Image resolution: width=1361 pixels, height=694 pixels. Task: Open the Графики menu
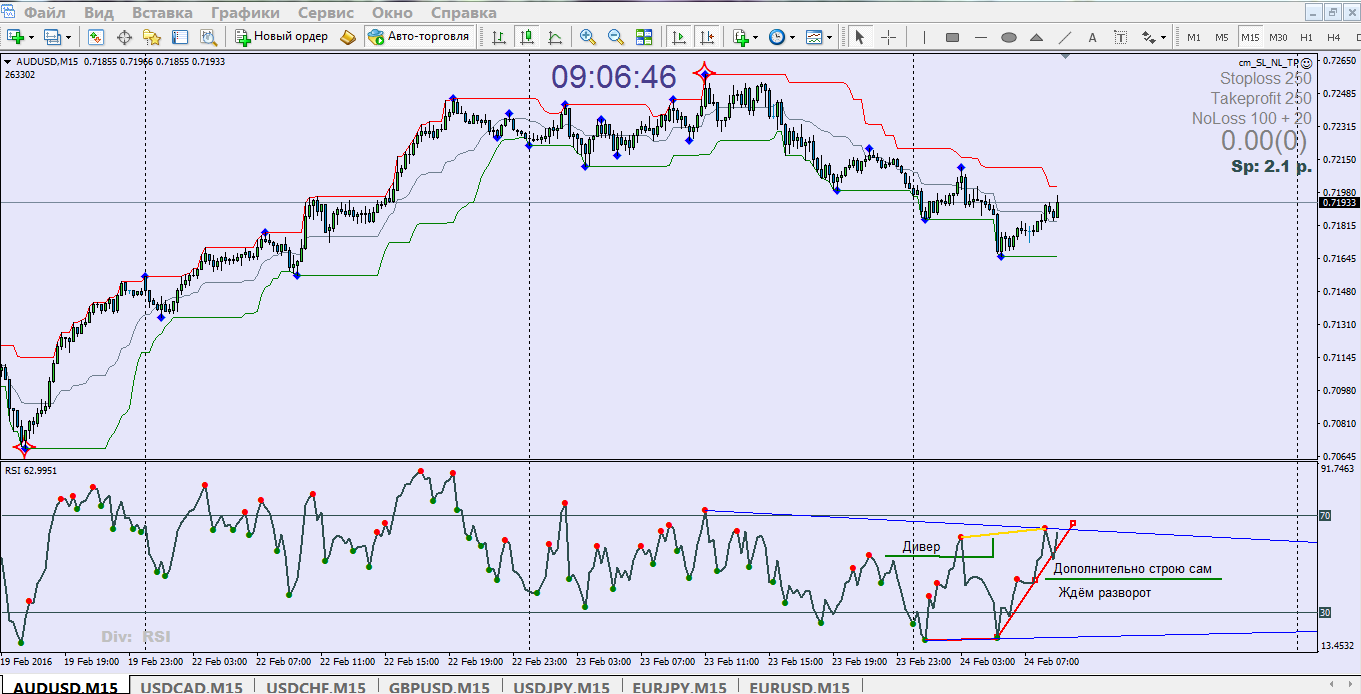(x=245, y=13)
